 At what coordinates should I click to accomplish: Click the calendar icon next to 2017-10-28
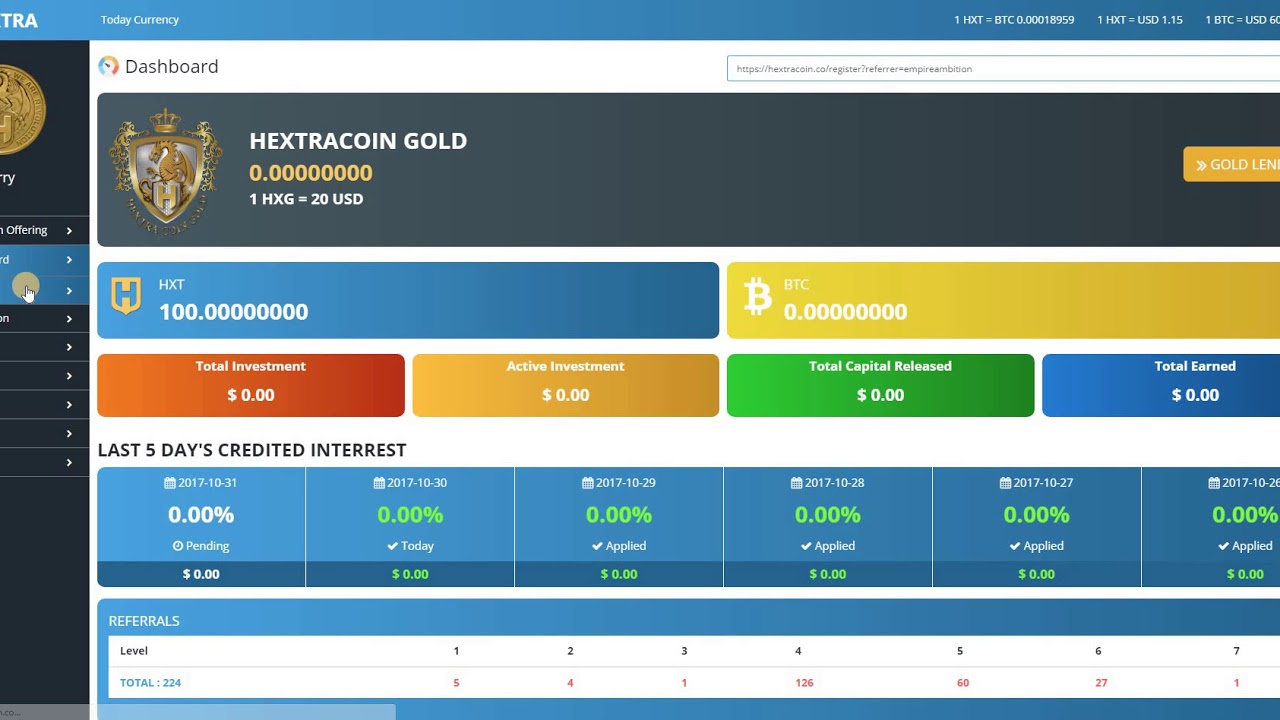(797, 483)
